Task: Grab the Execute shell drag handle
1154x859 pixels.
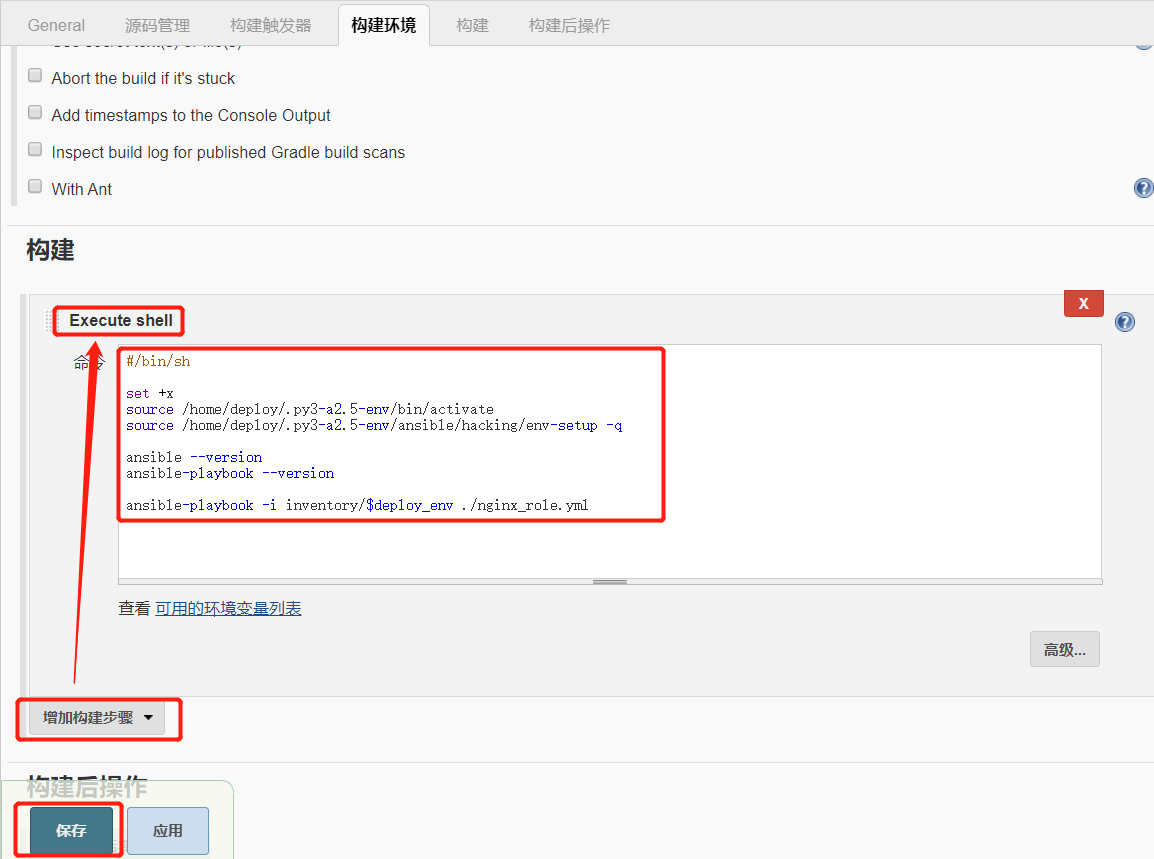Action: coord(50,320)
